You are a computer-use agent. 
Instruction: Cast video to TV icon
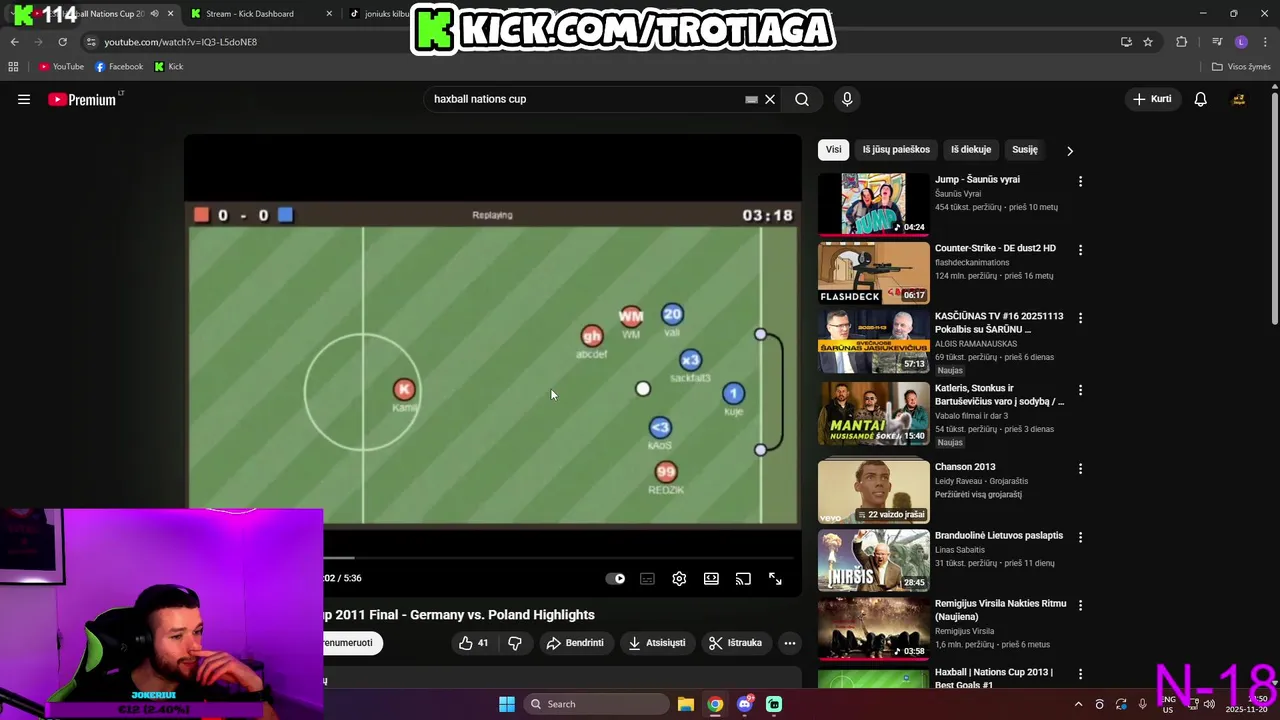(x=743, y=579)
